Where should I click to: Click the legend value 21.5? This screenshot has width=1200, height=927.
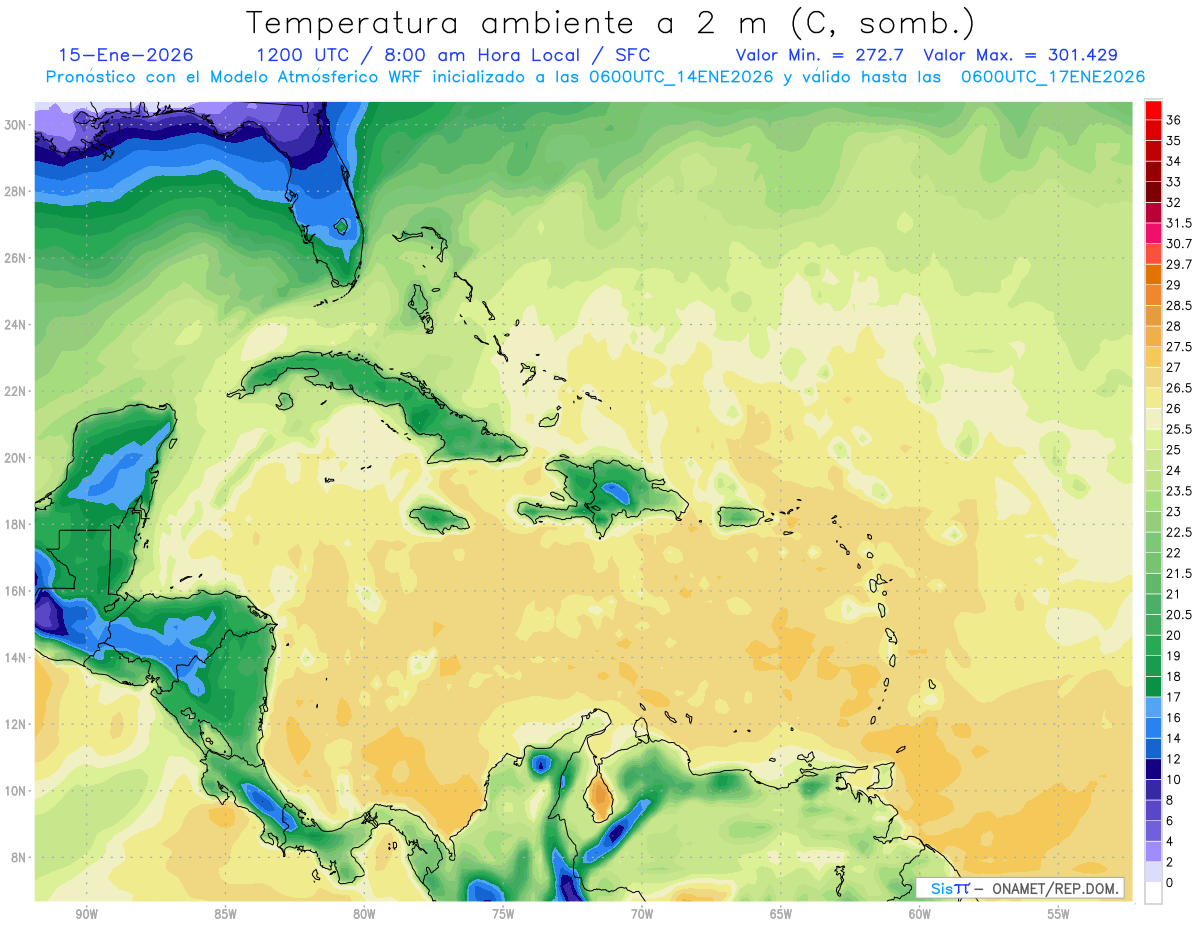coord(1179,573)
